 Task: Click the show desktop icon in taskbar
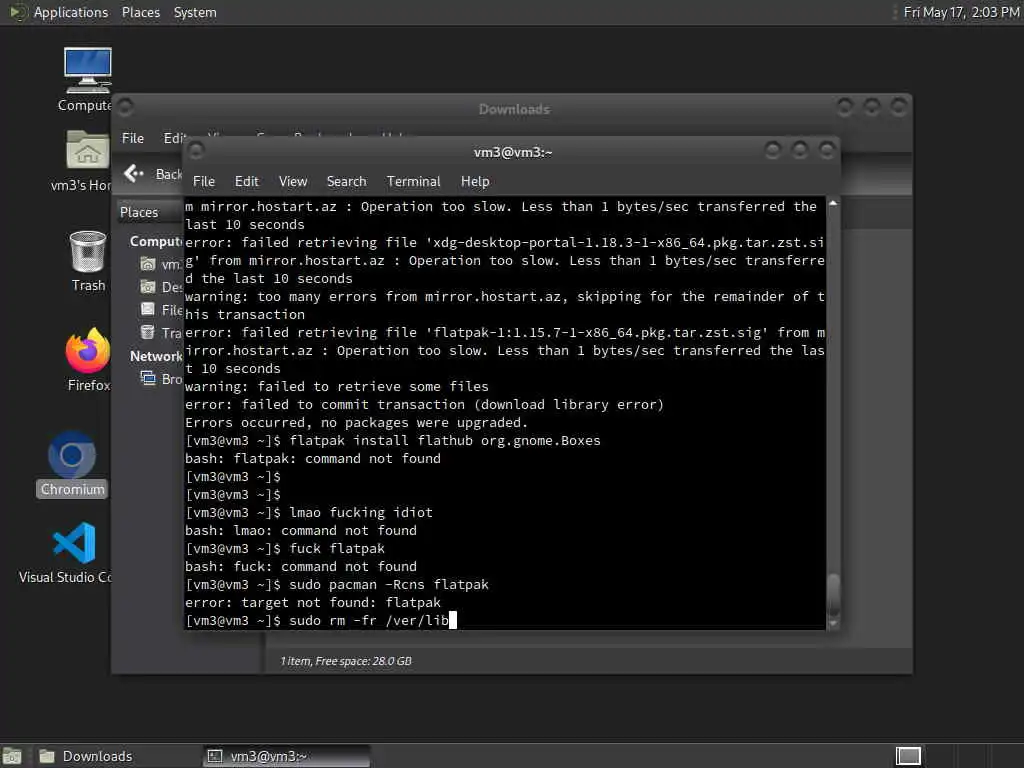pyautogui.click(x=12, y=756)
